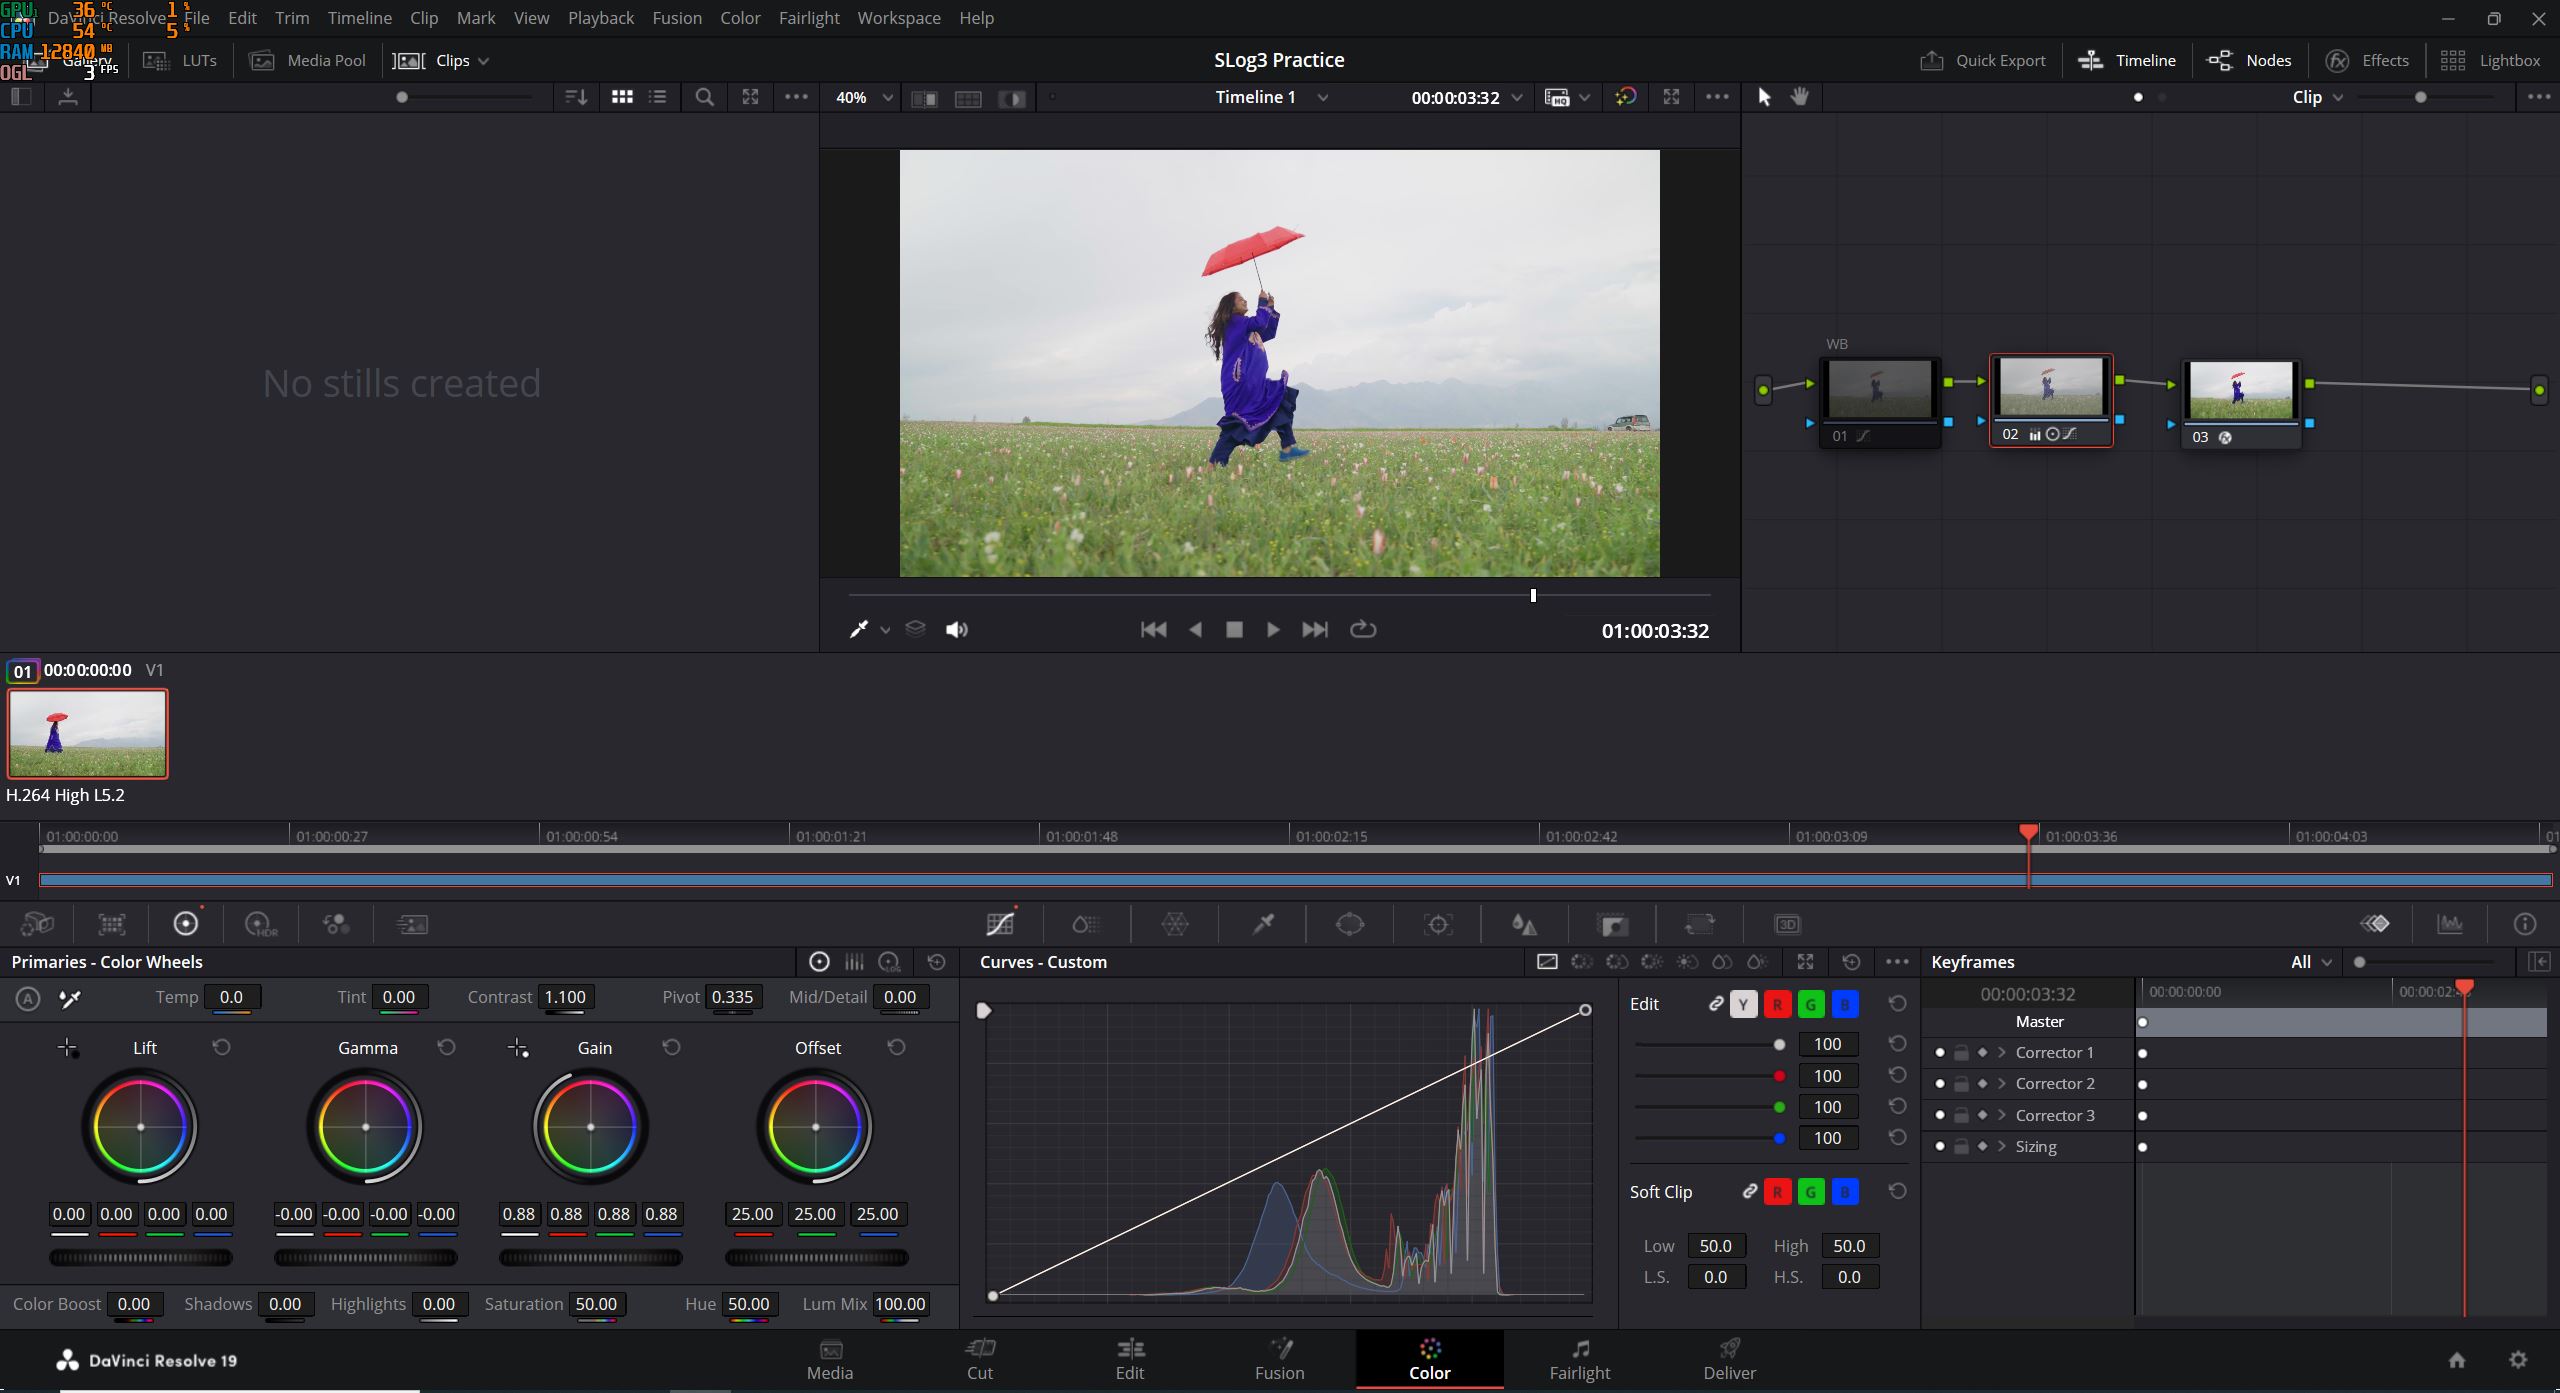Adjust the Lift master wheel slider

141,1258
